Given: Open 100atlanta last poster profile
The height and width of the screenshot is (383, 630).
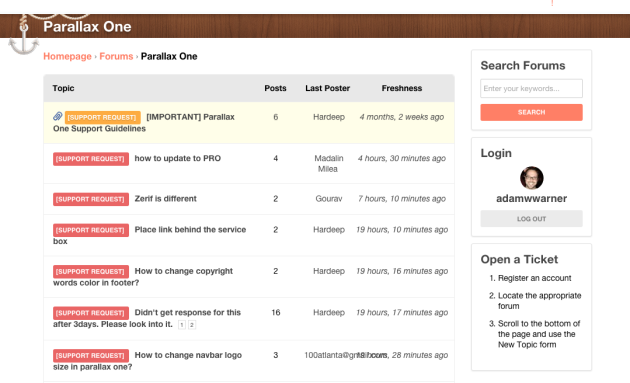Looking at the screenshot, I should click(346, 355).
